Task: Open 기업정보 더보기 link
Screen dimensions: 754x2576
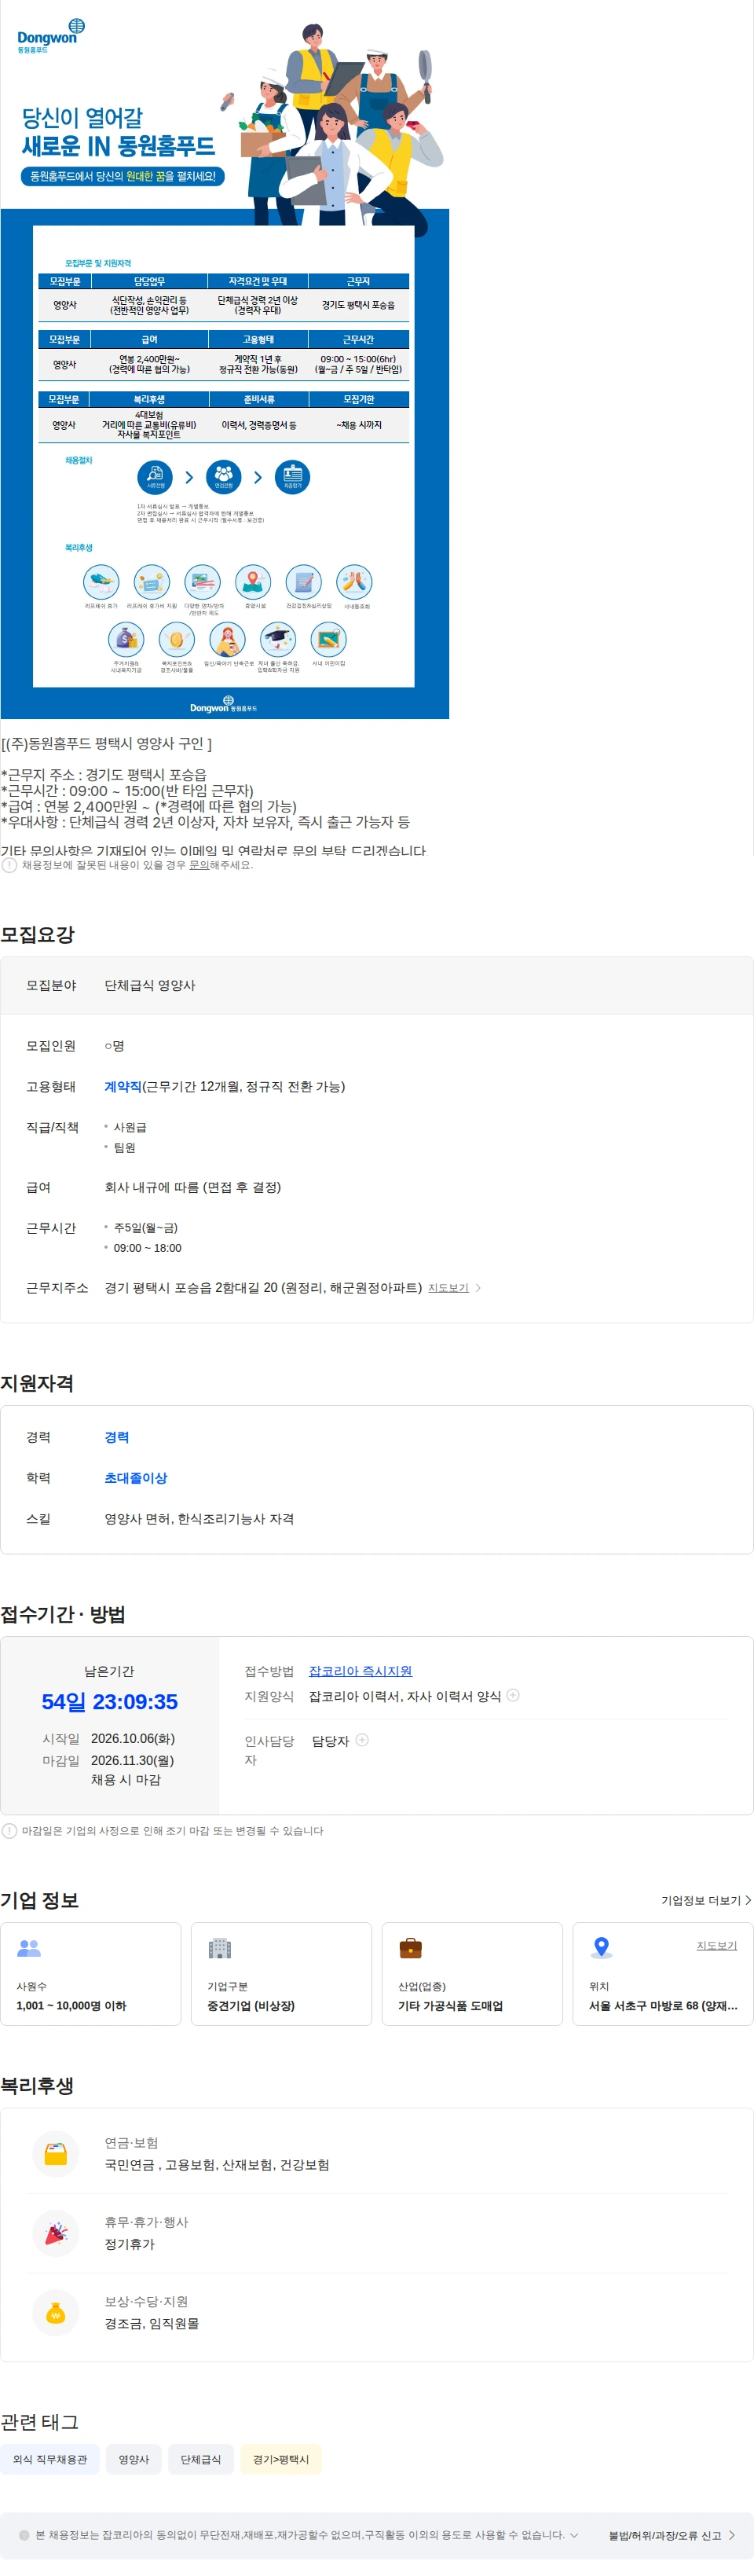Action: 706,1900
